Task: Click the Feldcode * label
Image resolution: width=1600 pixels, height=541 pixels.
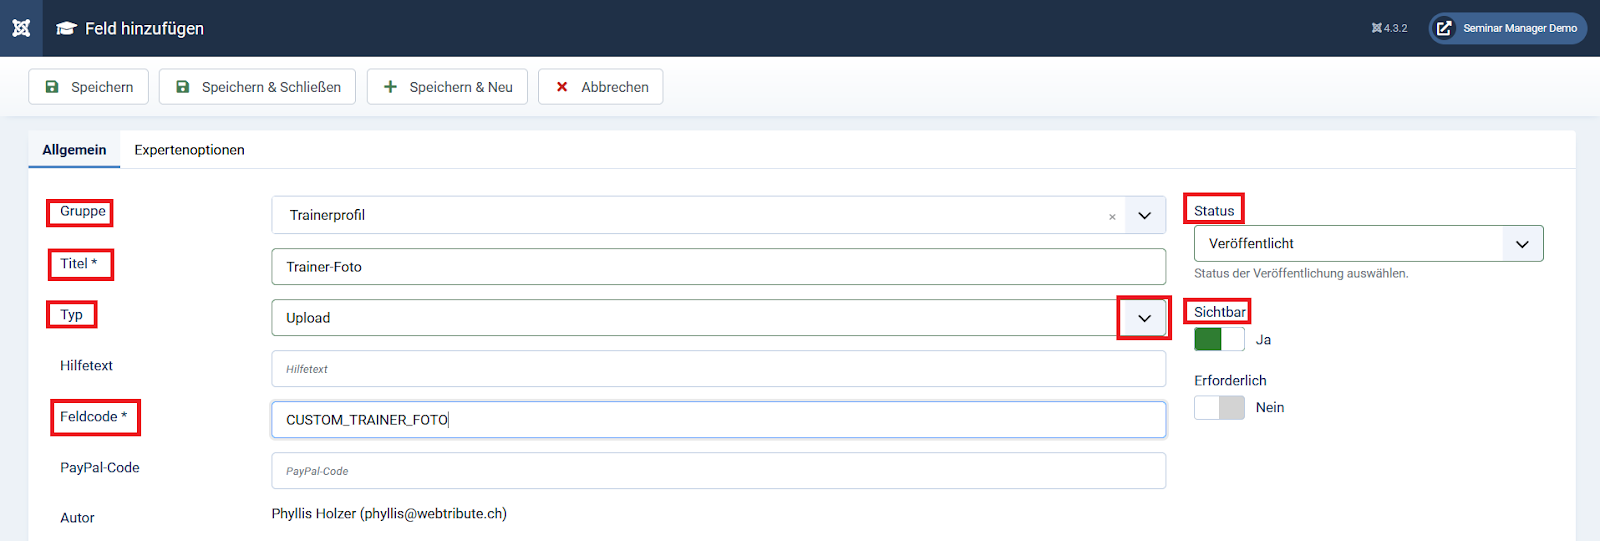Action: coord(93,417)
